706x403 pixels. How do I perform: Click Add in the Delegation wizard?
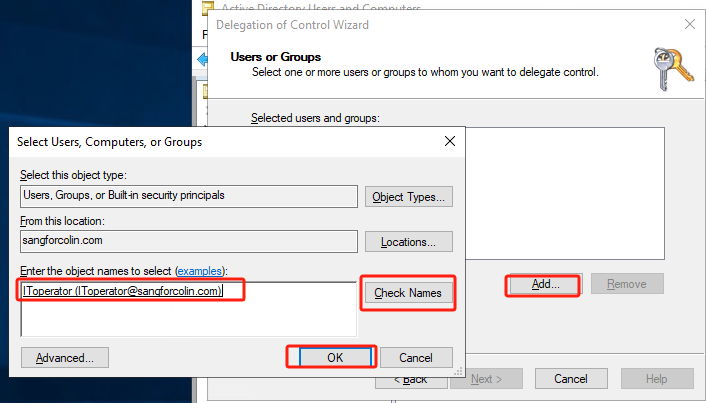(545, 284)
